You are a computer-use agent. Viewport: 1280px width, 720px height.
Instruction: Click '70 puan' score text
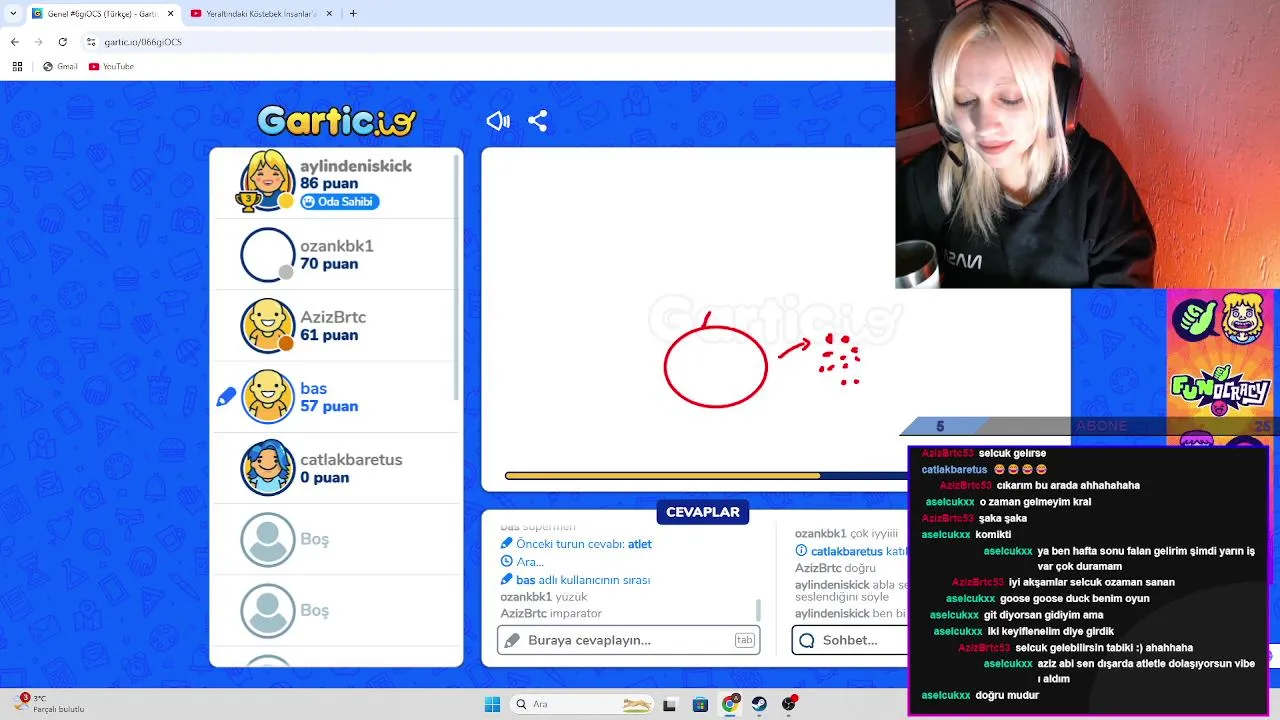pos(329,264)
